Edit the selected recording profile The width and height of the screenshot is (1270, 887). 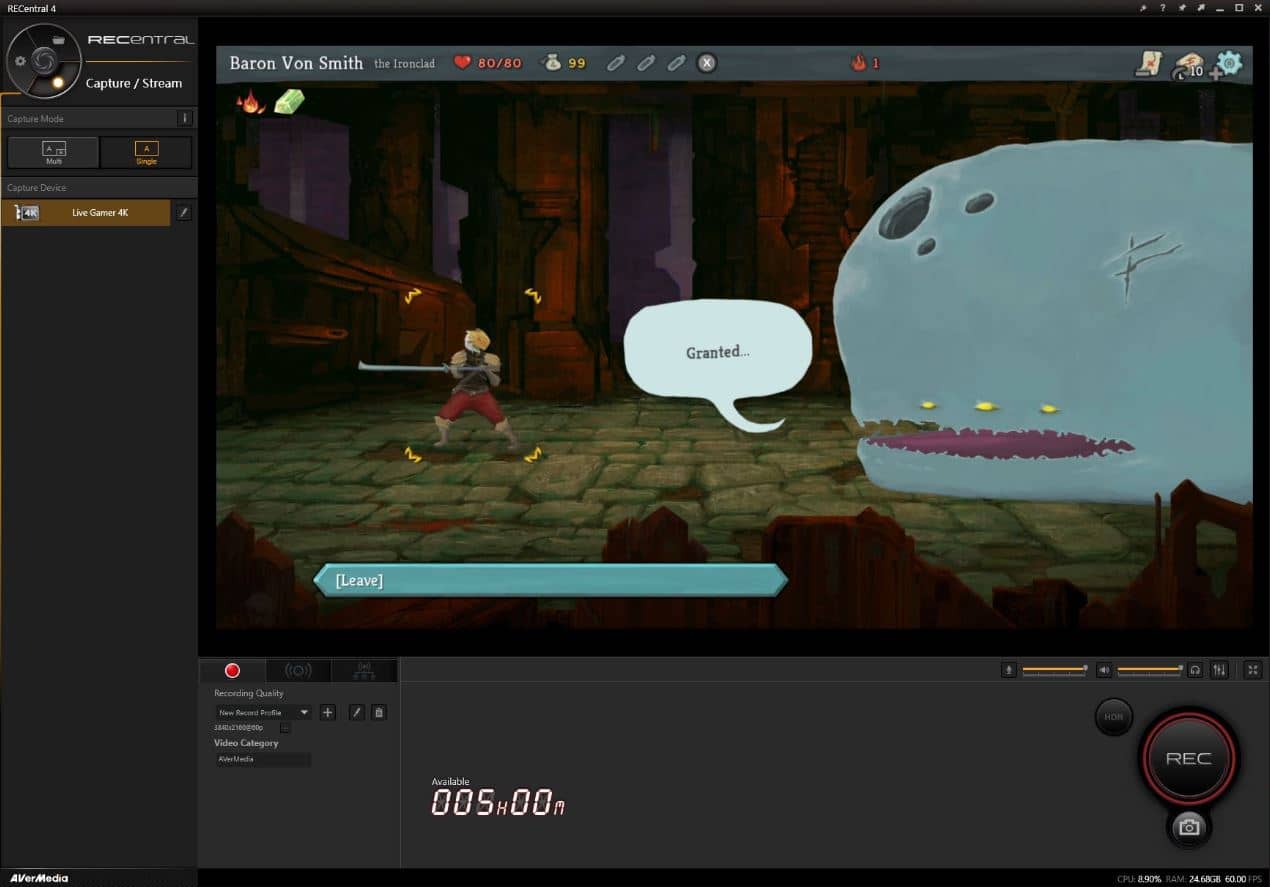point(357,713)
